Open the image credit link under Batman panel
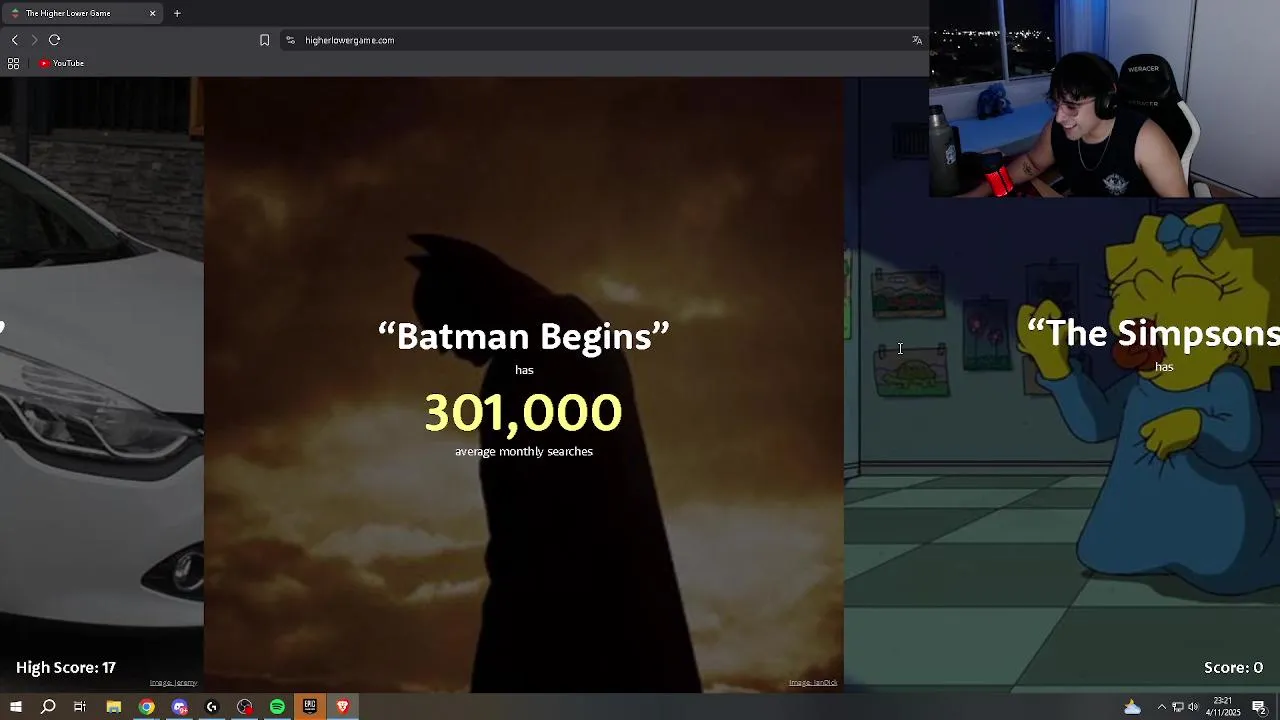The width and height of the screenshot is (1280, 720). point(813,683)
